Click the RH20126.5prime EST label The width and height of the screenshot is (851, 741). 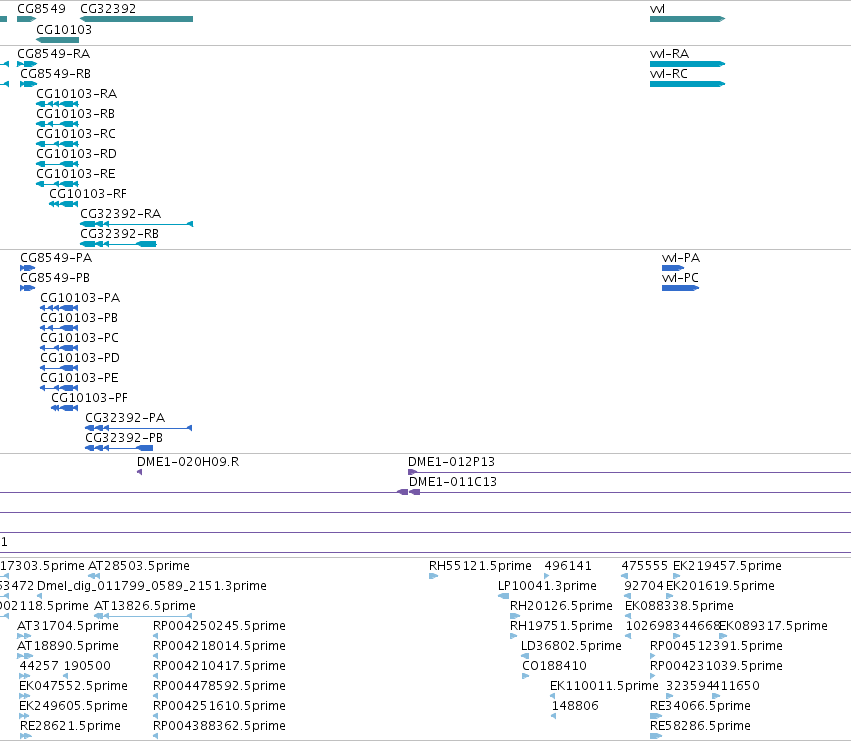pos(561,606)
